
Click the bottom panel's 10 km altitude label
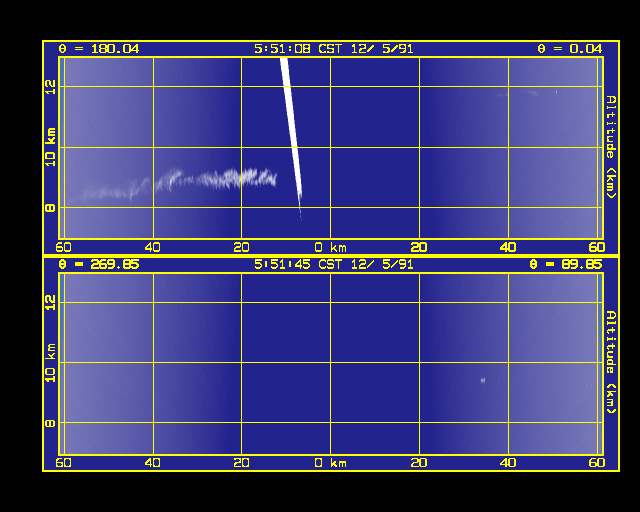[x=50, y=363]
